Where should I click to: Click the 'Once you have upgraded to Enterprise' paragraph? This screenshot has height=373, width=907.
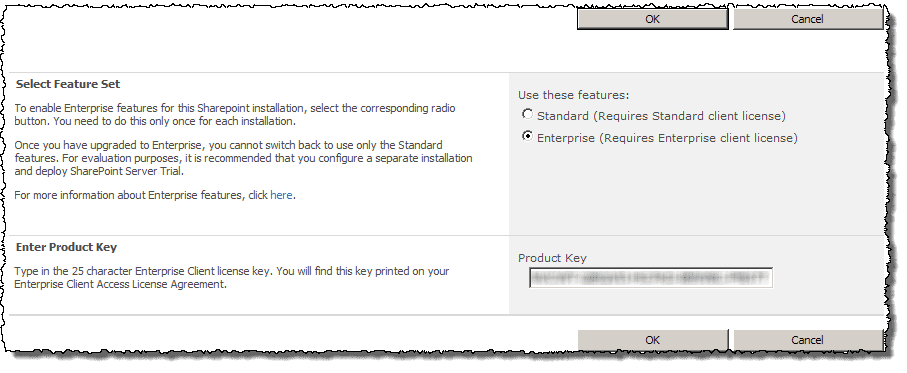[x=244, y=158]
